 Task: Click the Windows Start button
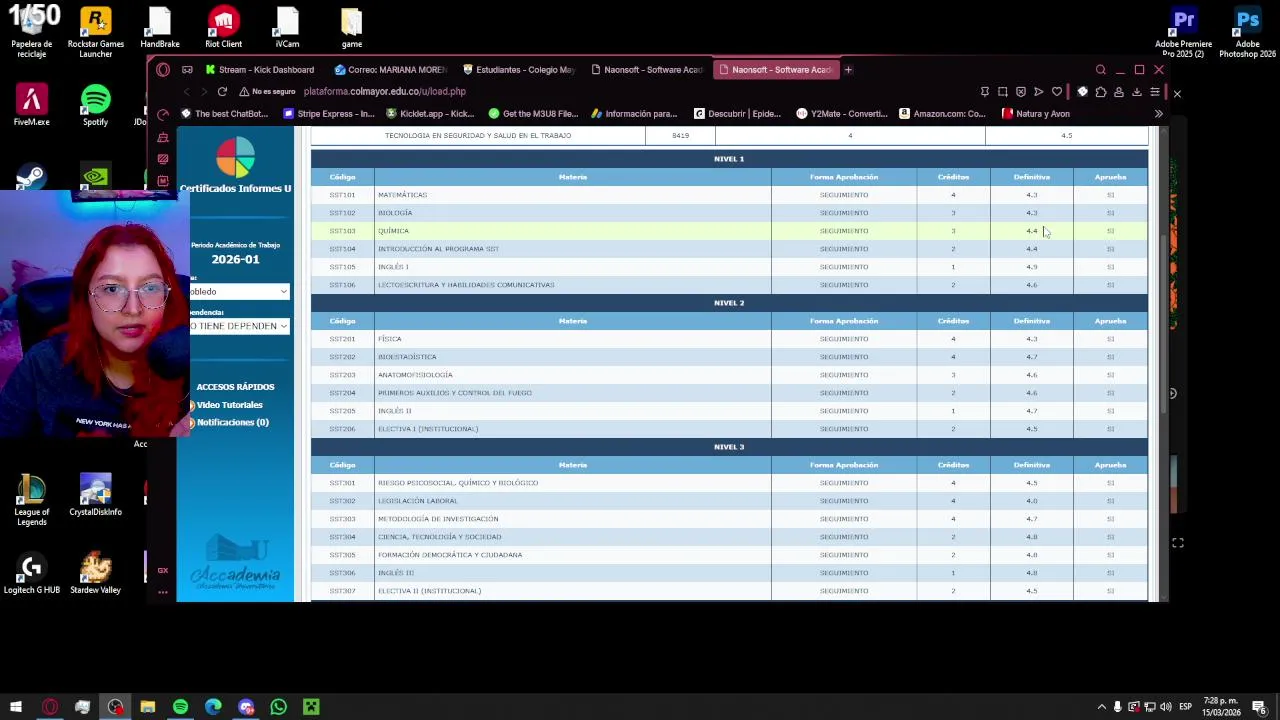[x=16, y=707]
